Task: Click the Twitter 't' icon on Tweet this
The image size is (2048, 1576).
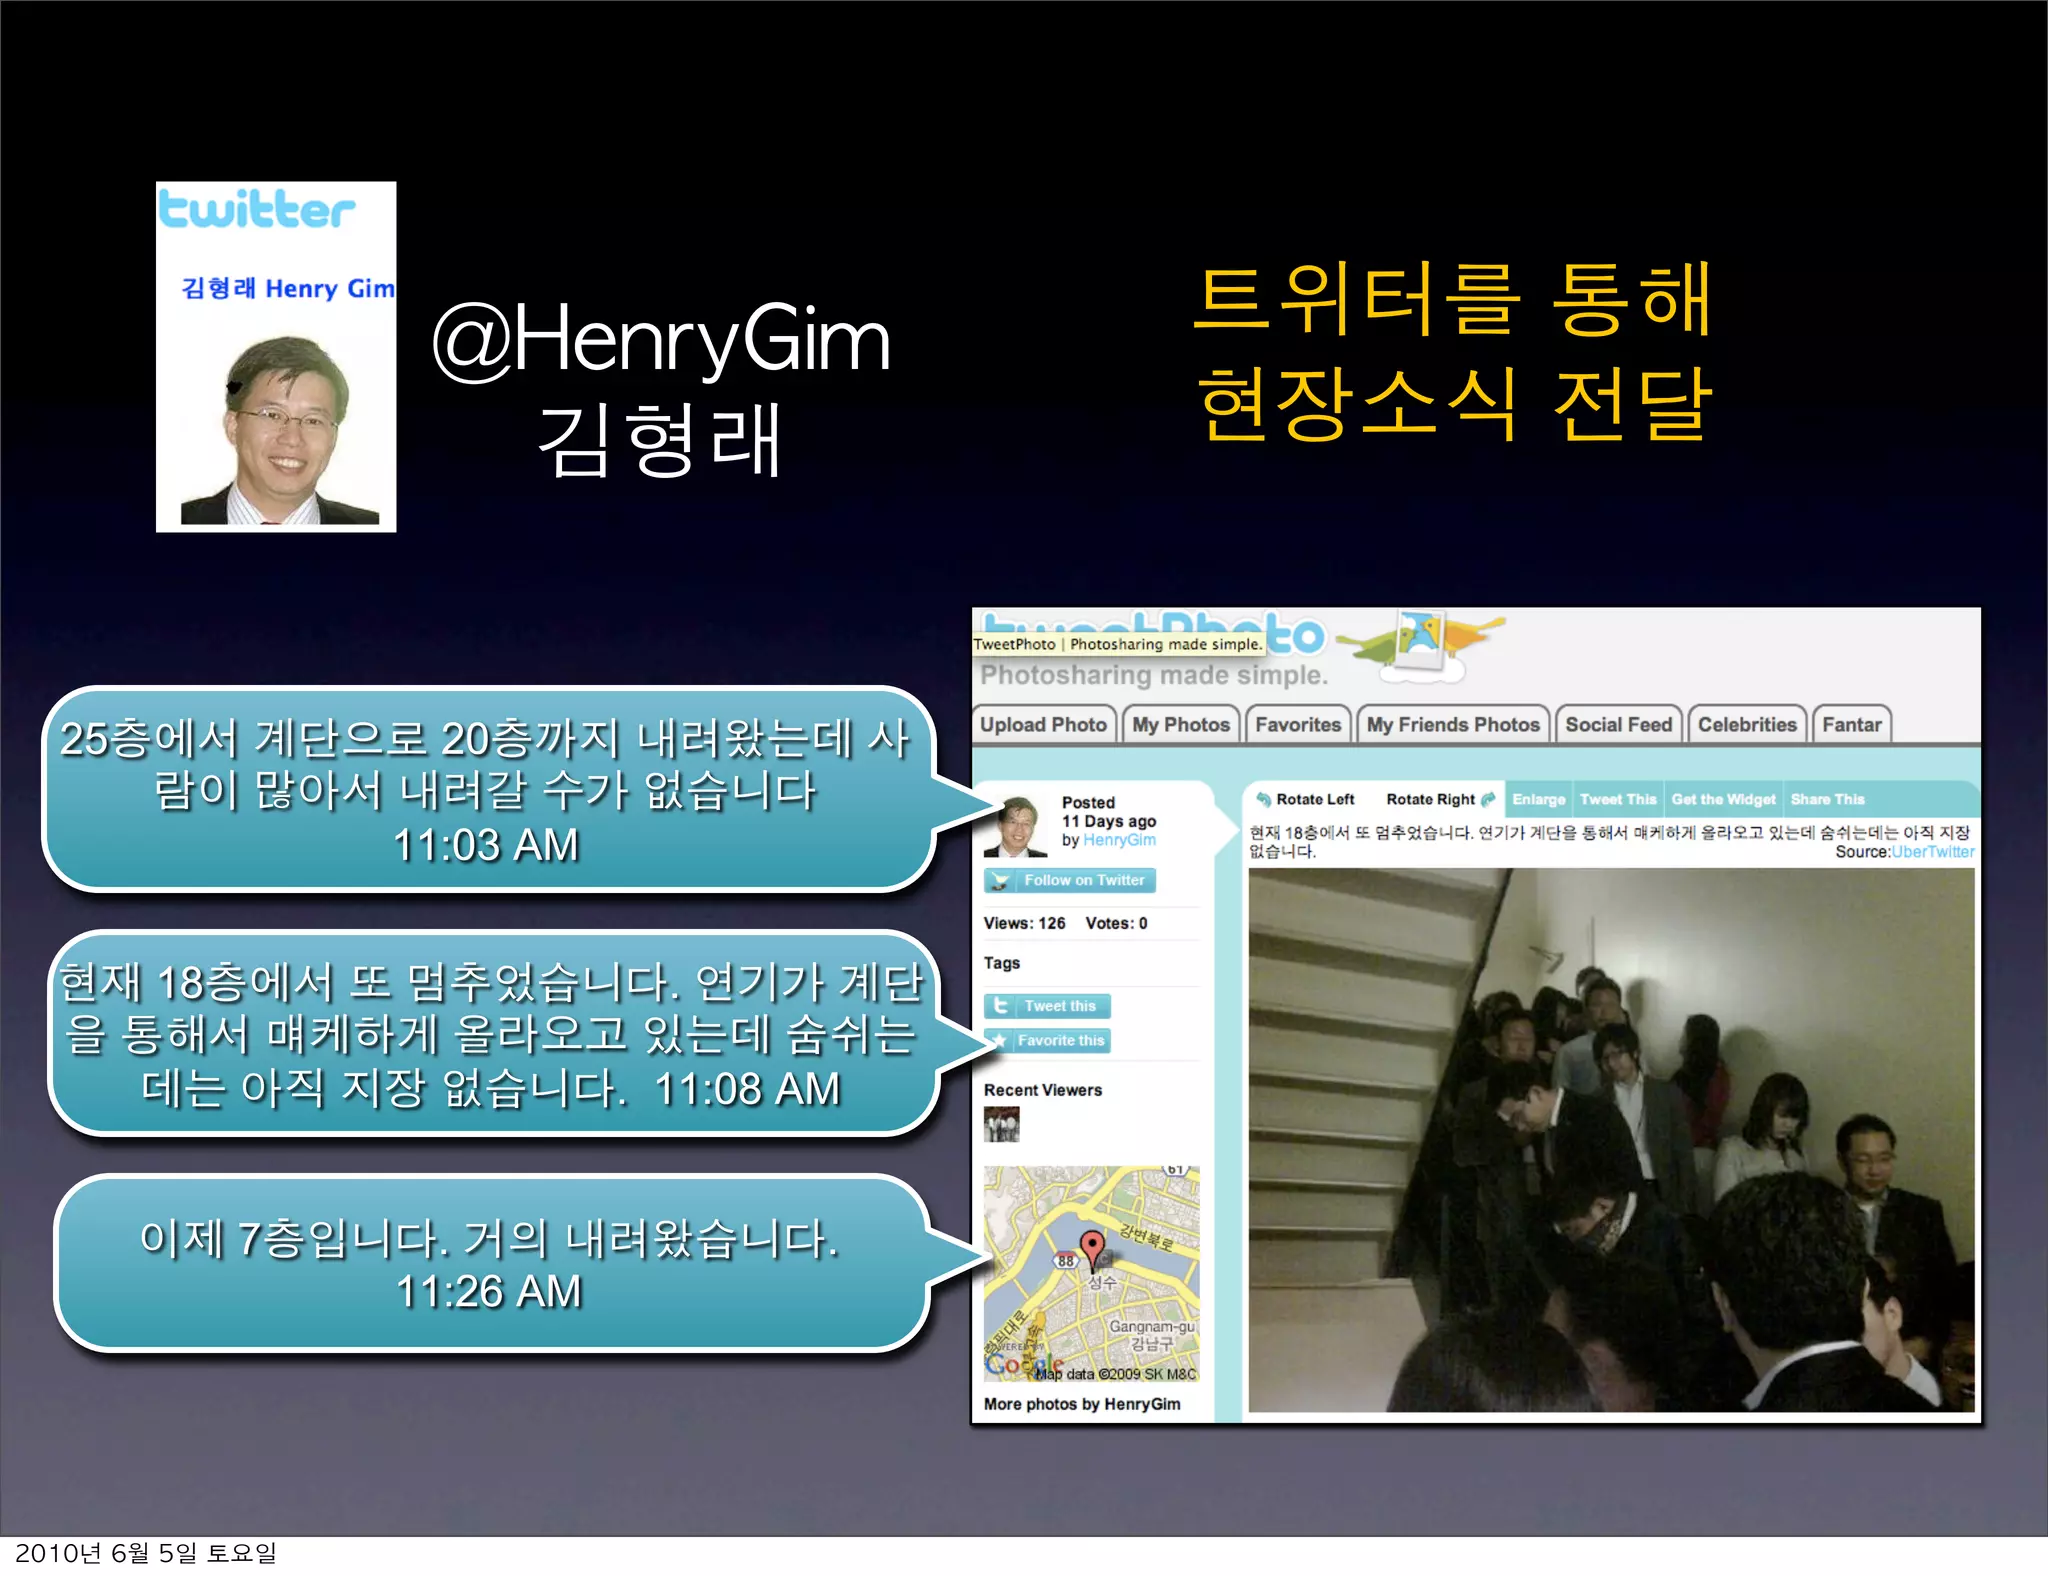Action: (1000, 1006)
